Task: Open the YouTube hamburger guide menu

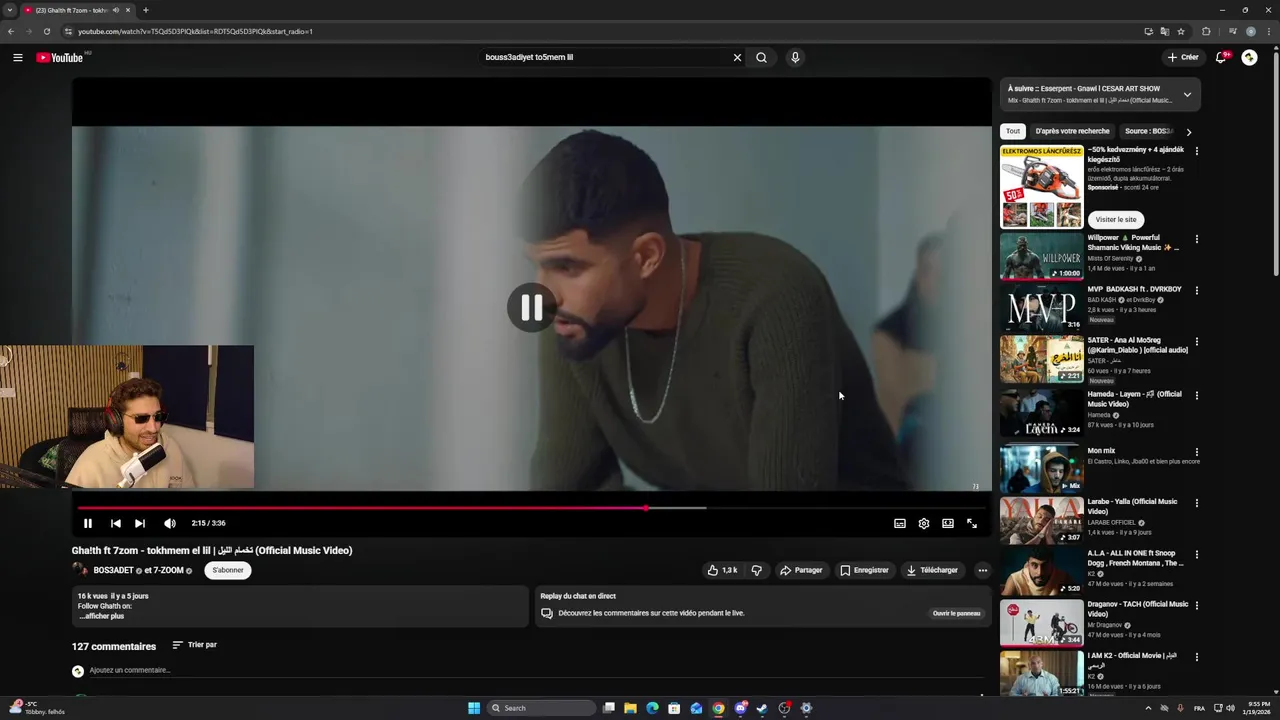Action: click(17, 57)
